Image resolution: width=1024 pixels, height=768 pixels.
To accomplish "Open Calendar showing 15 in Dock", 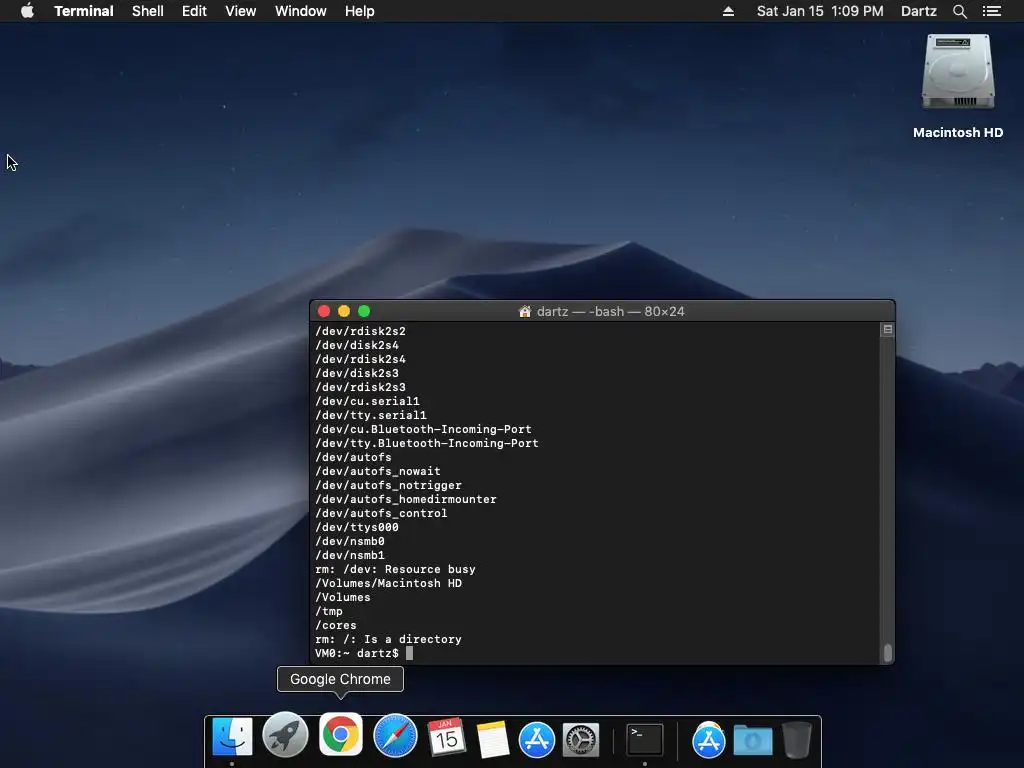I will (x=447, y=738).
